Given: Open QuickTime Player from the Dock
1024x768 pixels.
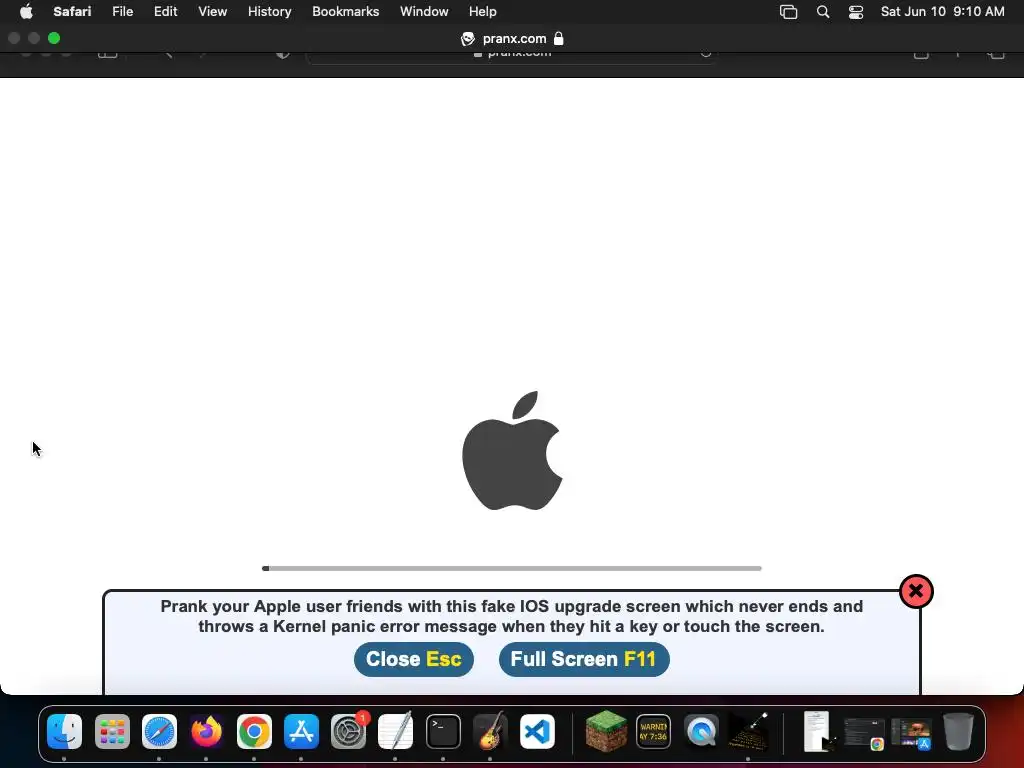Looking at the screenshot, I should pos(701,731).
